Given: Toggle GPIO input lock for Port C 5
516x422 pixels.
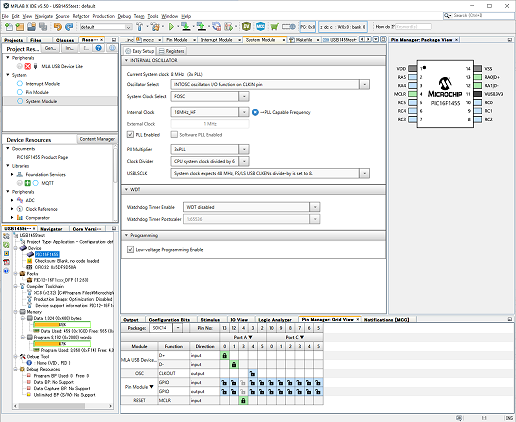Looking at the screenshot, I should (318, 382).
